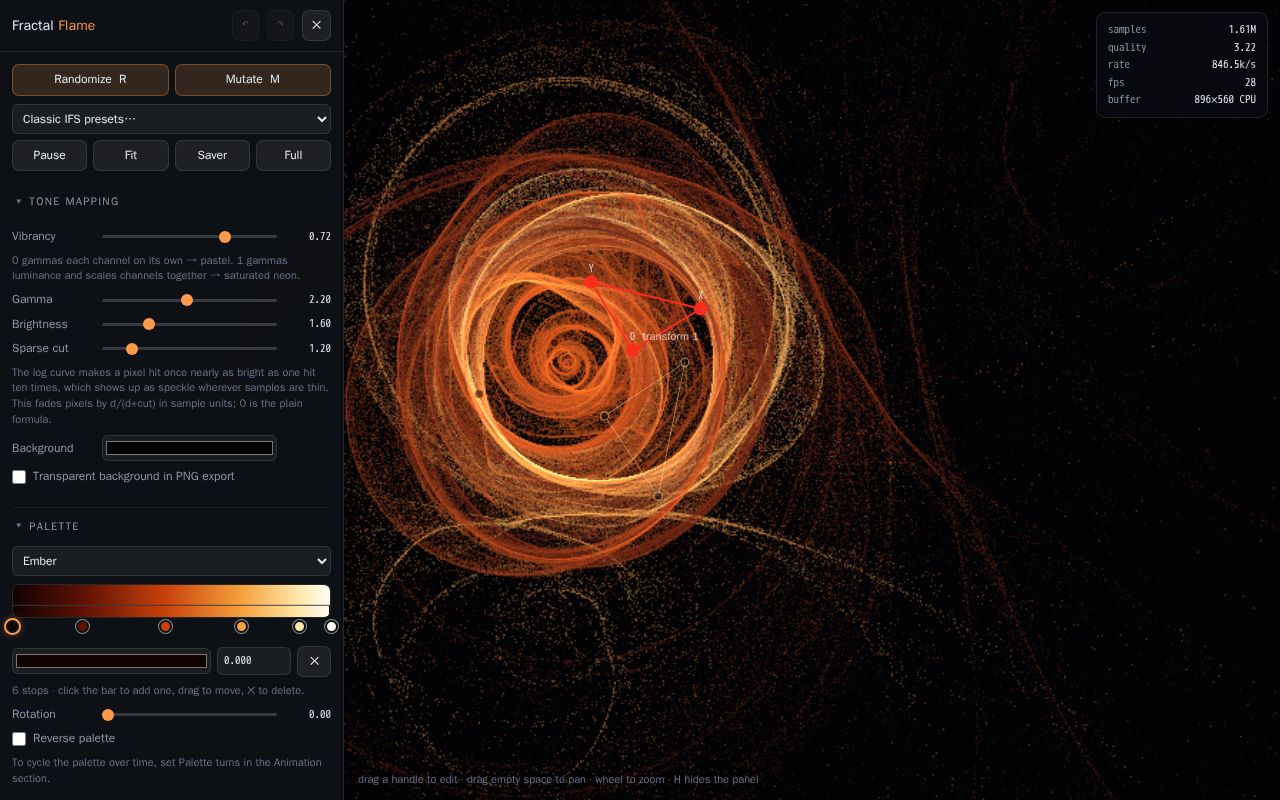Enable Transparent background in PNG export
Viewport: 1280px width, 800px height.
(x=19, y=477)
